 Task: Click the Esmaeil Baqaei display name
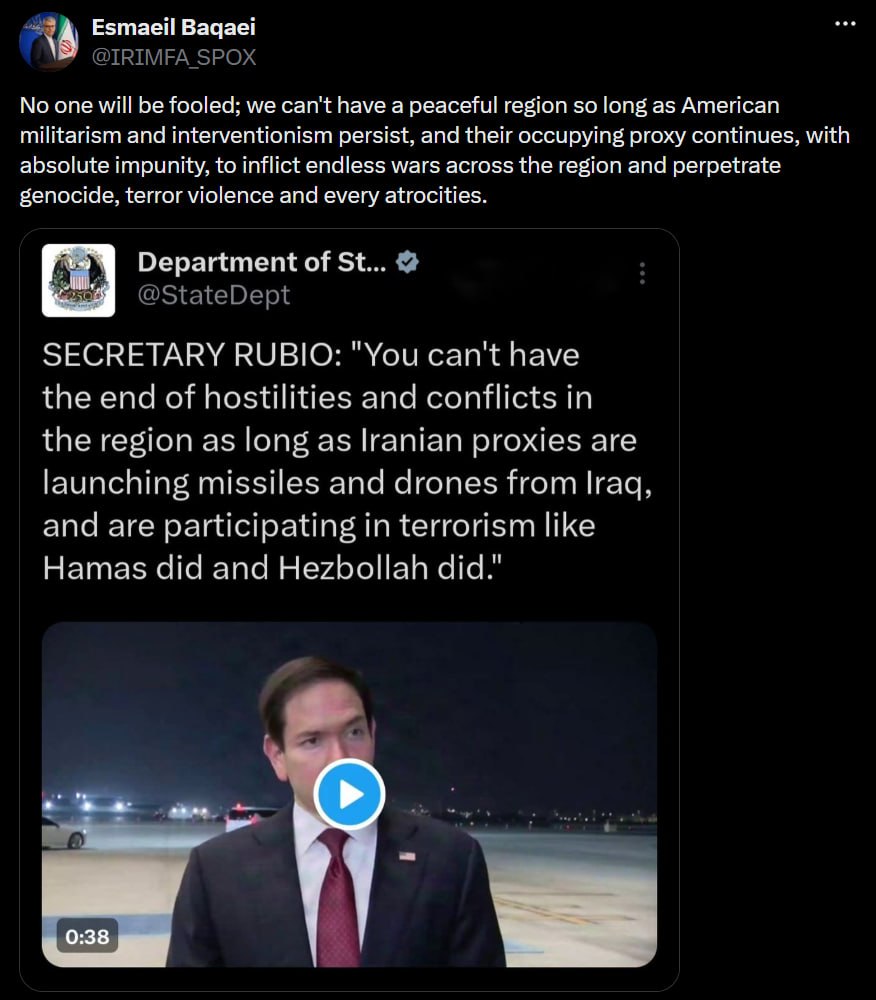[x=173, y=27]
